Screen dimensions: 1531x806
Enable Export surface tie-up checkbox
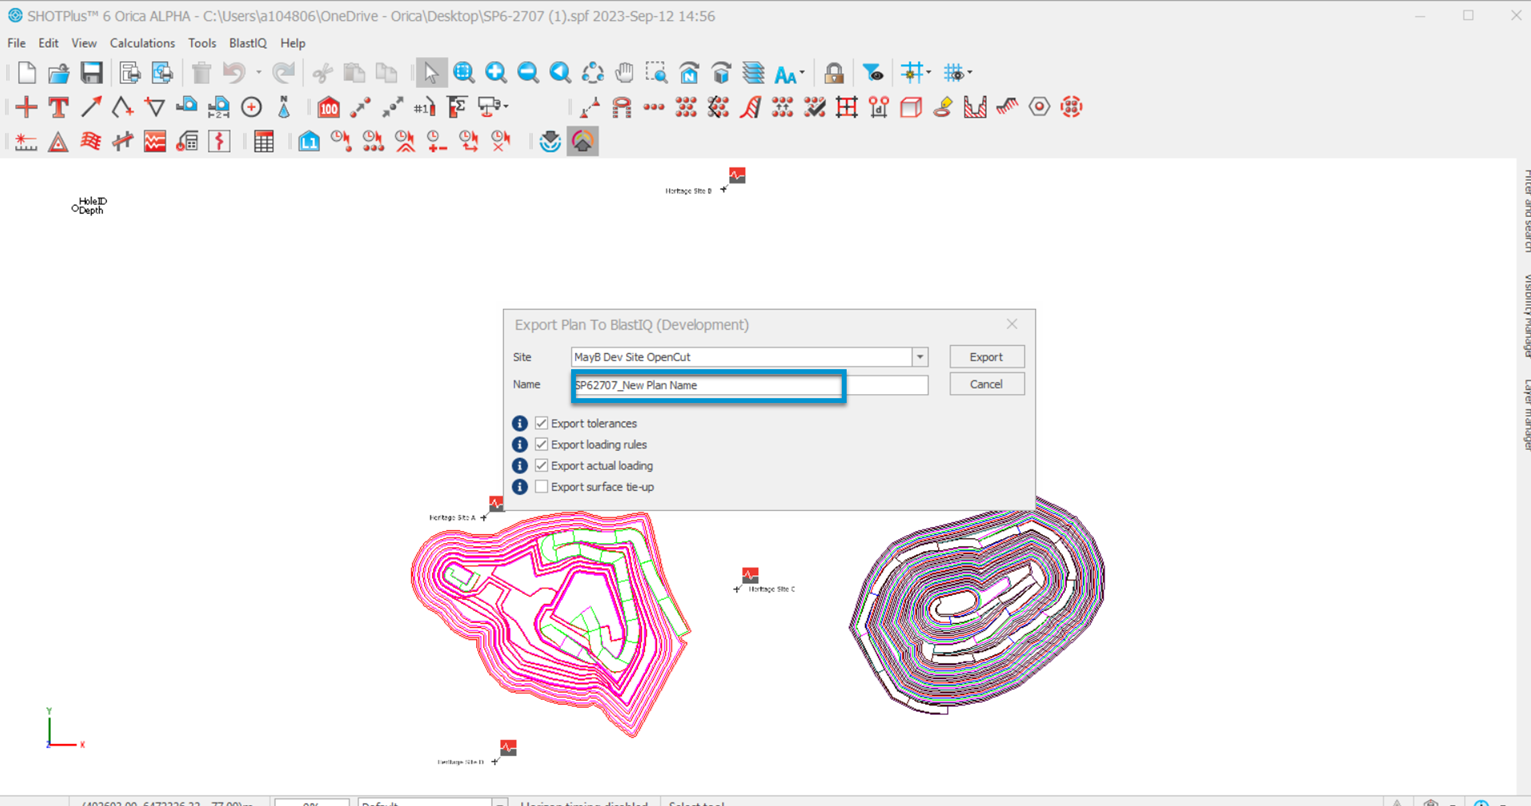coord(541,487)
